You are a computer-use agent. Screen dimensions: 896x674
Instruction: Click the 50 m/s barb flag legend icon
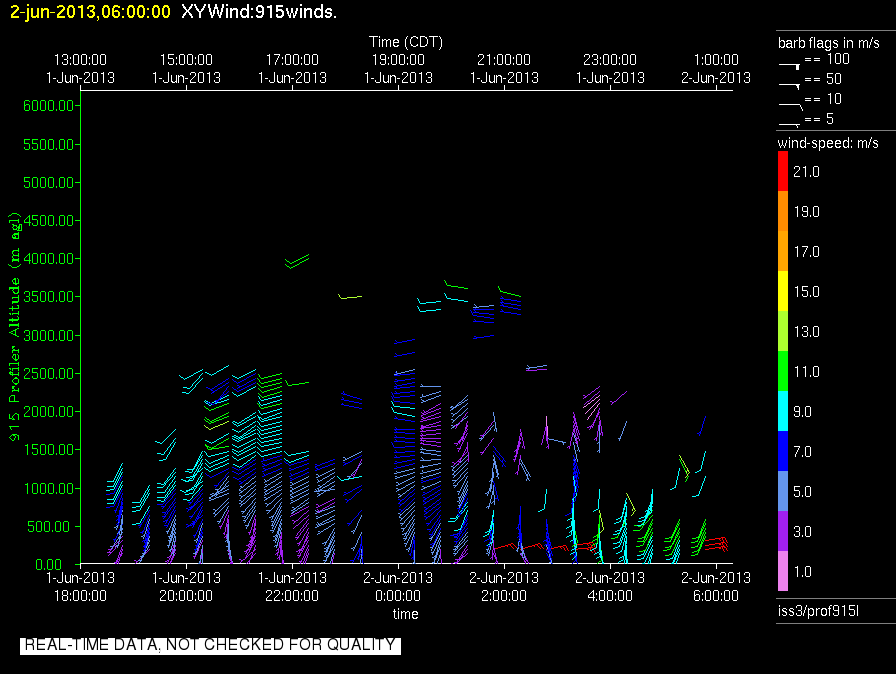(789, 86)
